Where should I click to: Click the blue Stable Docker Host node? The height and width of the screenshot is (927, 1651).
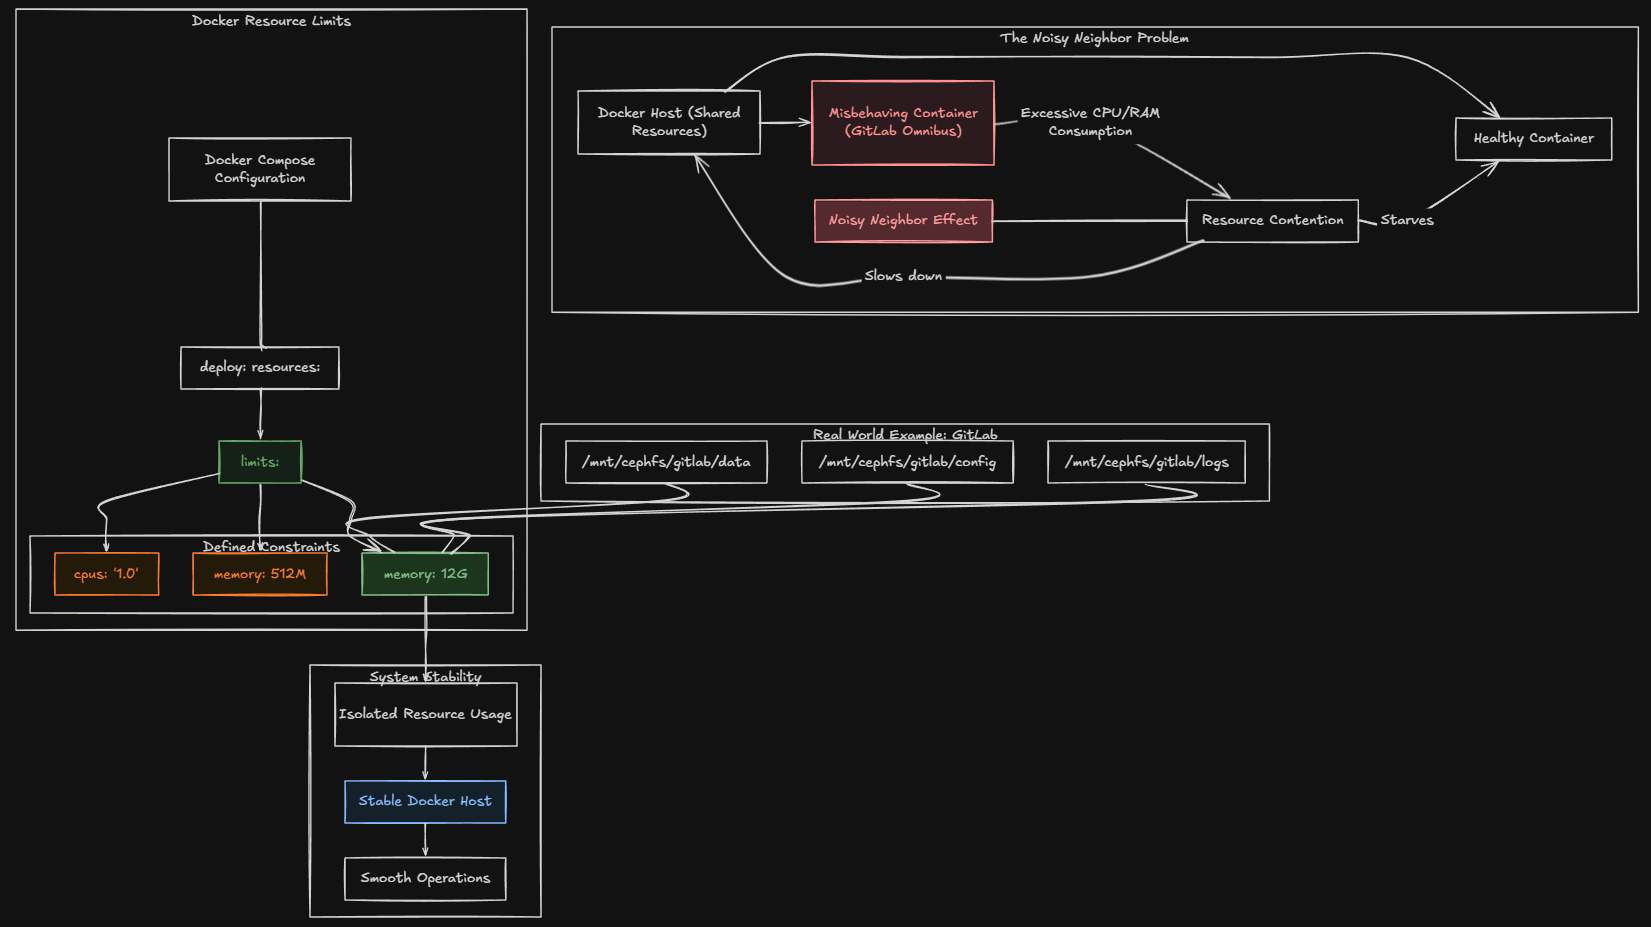(425, 802)
